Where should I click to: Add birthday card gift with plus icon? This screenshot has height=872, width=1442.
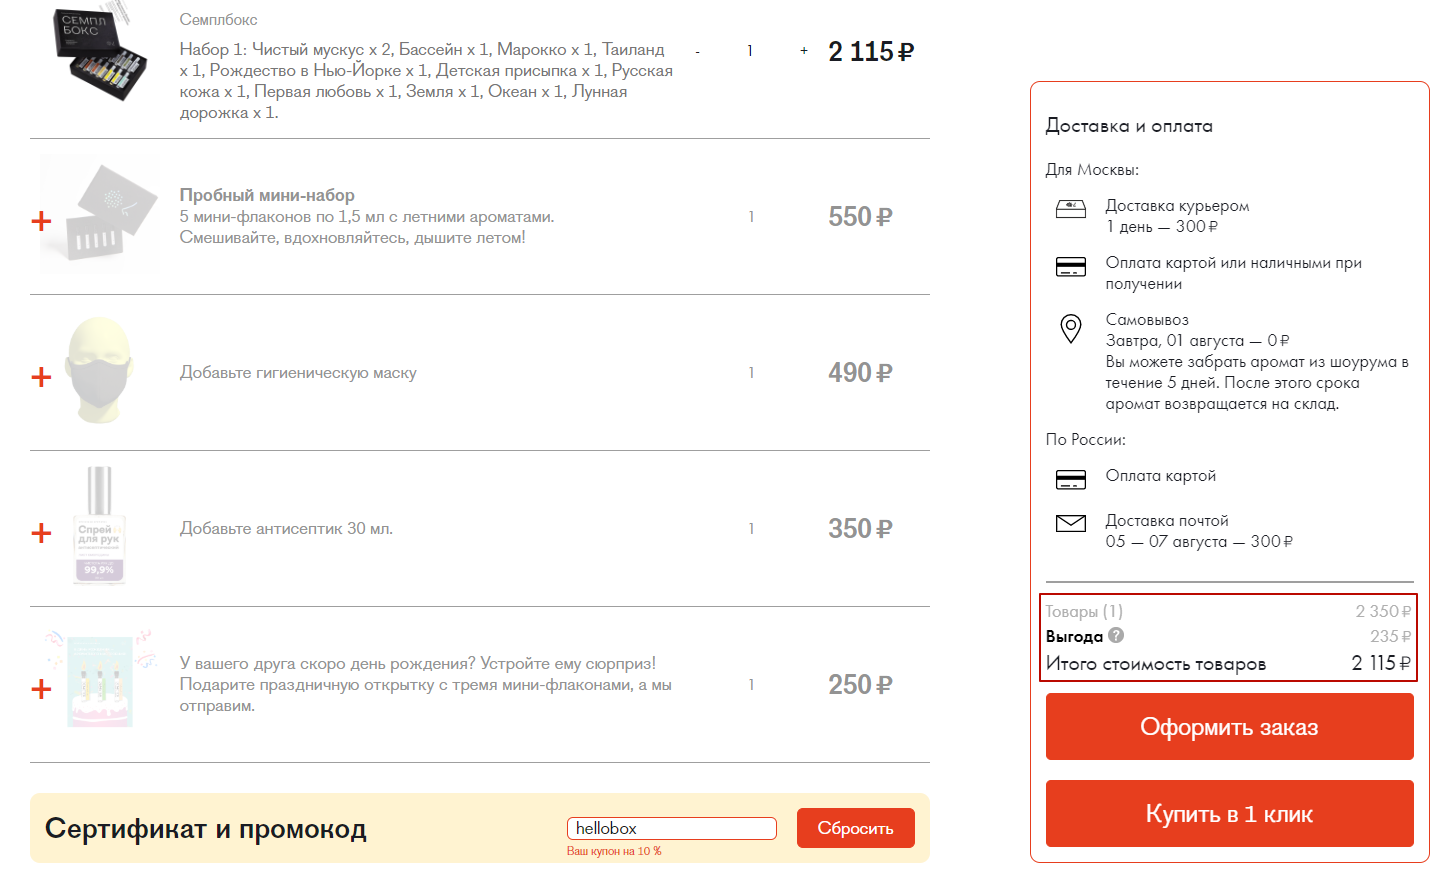(41, 689)
